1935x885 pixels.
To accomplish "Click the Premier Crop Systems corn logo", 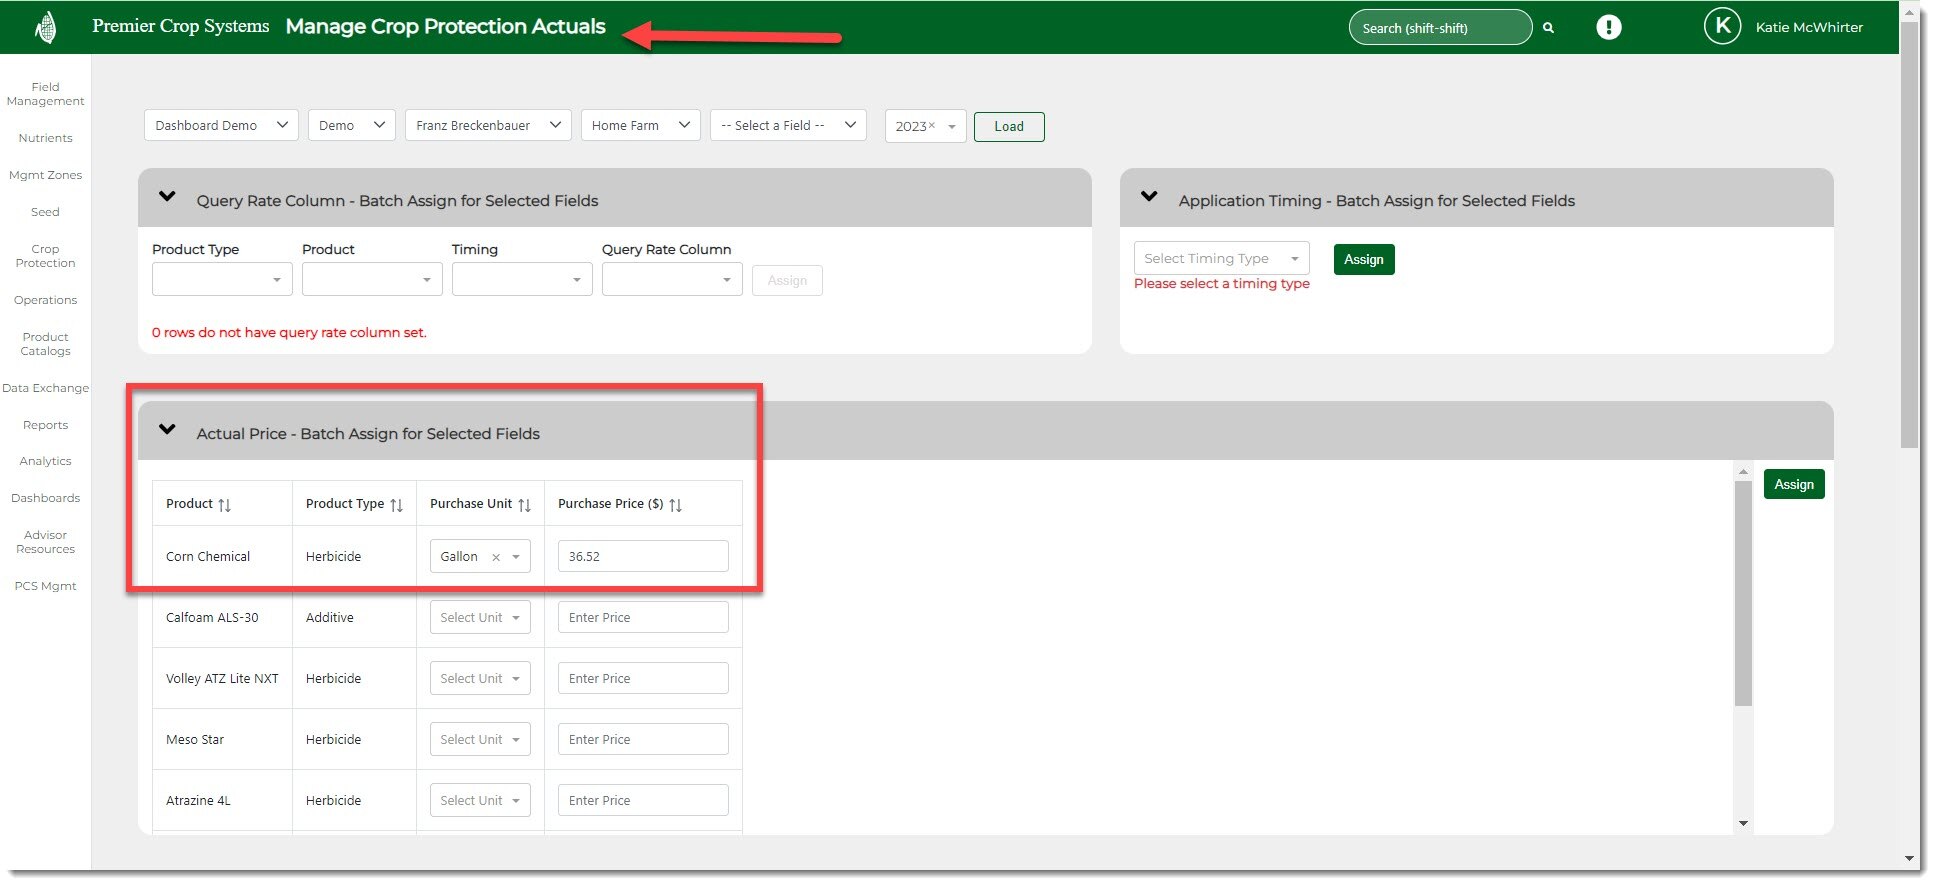I will 45,27.
